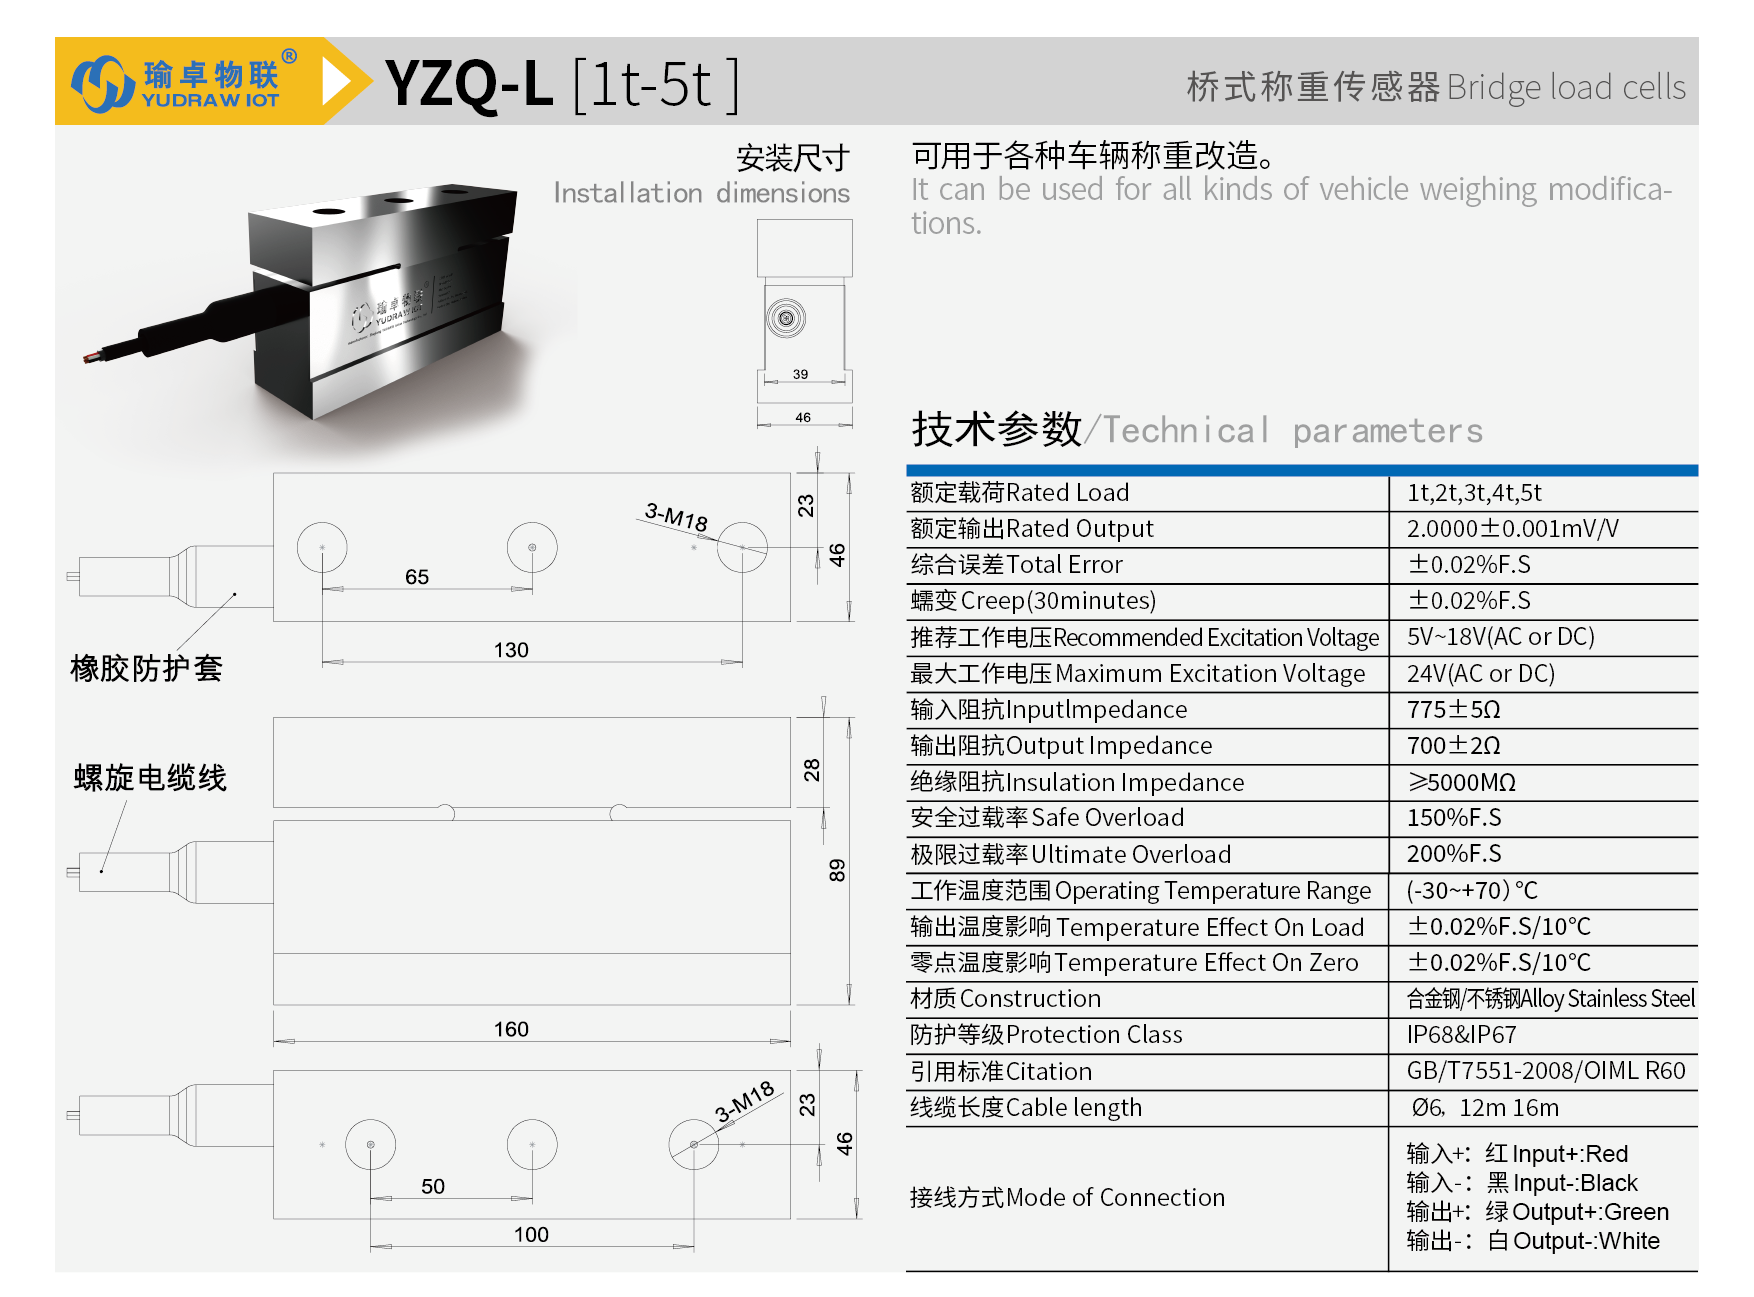Click the 橡胶防护套 rubber sleeve label
Viewport: 1754px width, 1297px height.
[146, 668]
